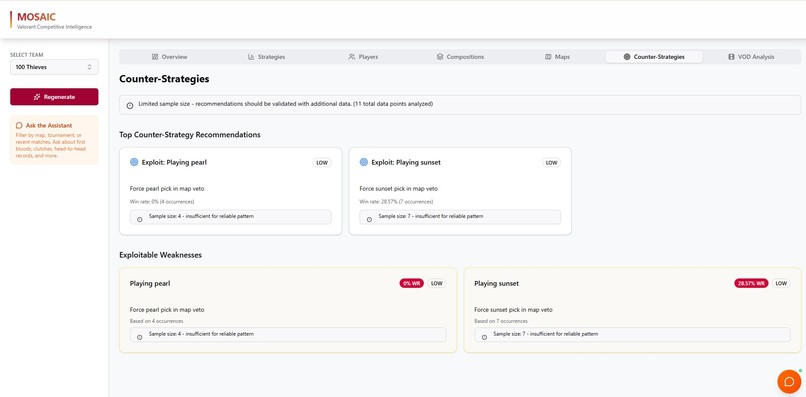This screenshot has width=806, height=397.
Task: Click the LOW badge on Playing sunset weakness
Action: [x=781, y=283]
